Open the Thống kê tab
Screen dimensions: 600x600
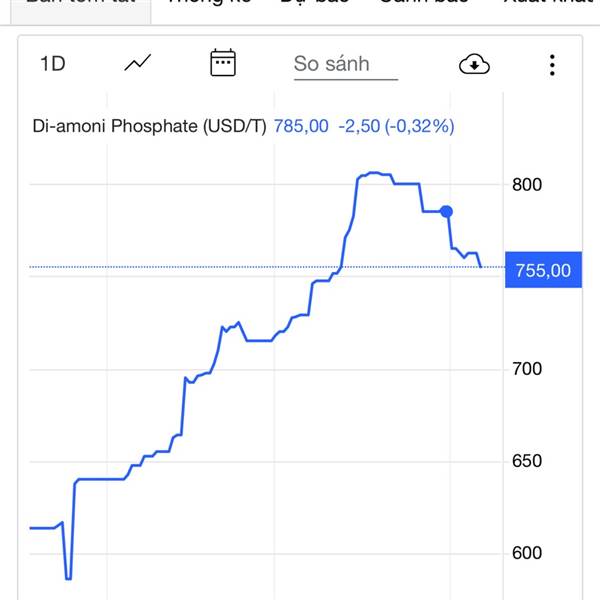(x=210, y=3)
